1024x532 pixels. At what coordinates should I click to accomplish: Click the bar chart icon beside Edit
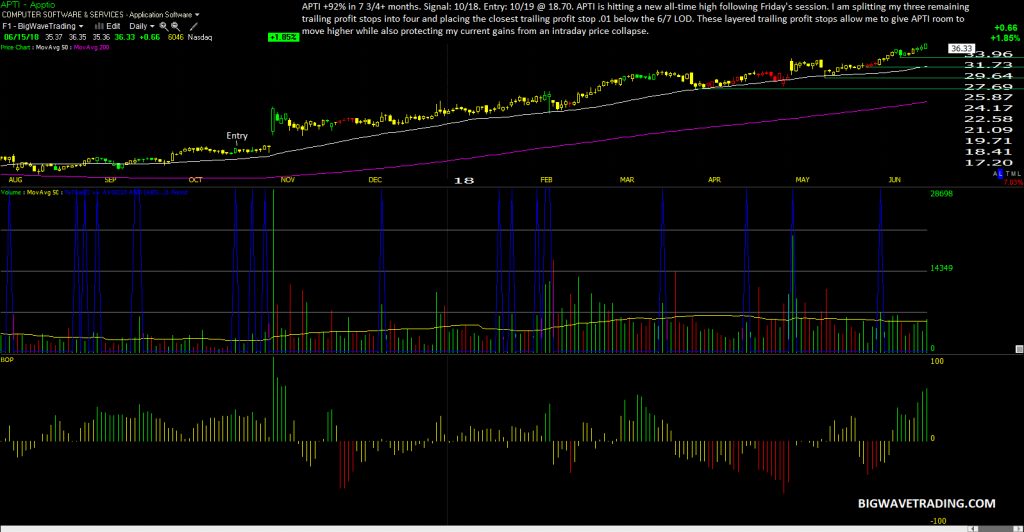[99, 26]
